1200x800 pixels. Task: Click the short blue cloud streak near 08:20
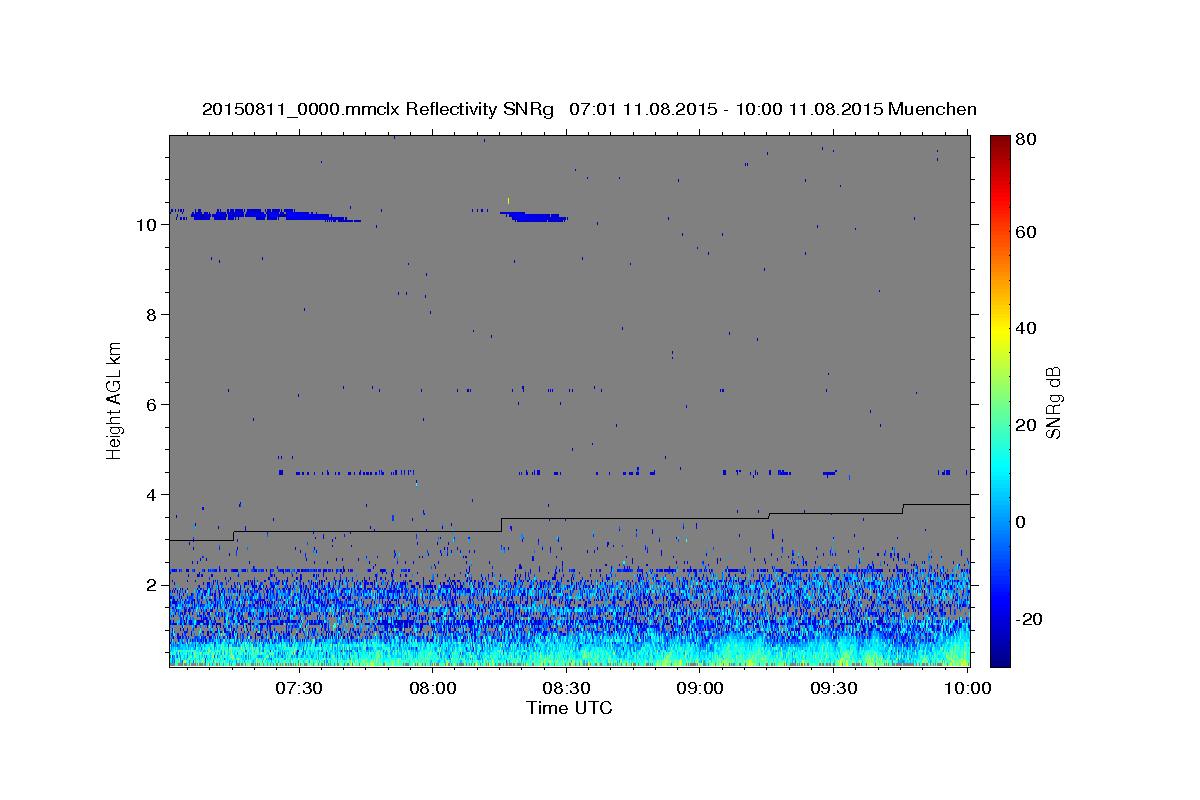pyautogui.click(x=535, y=216)
